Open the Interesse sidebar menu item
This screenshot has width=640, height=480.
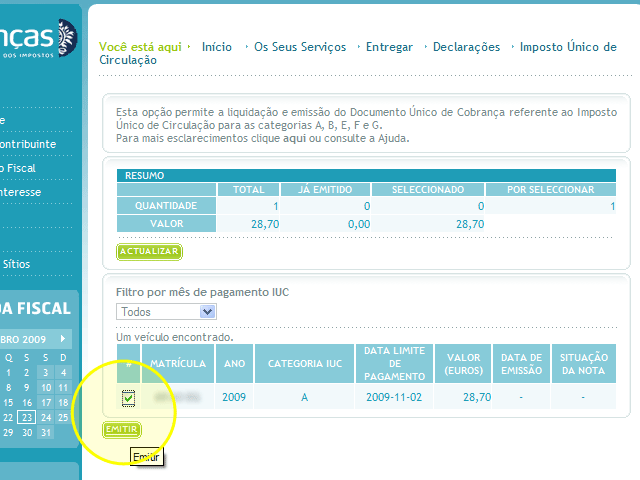[20, 192]
